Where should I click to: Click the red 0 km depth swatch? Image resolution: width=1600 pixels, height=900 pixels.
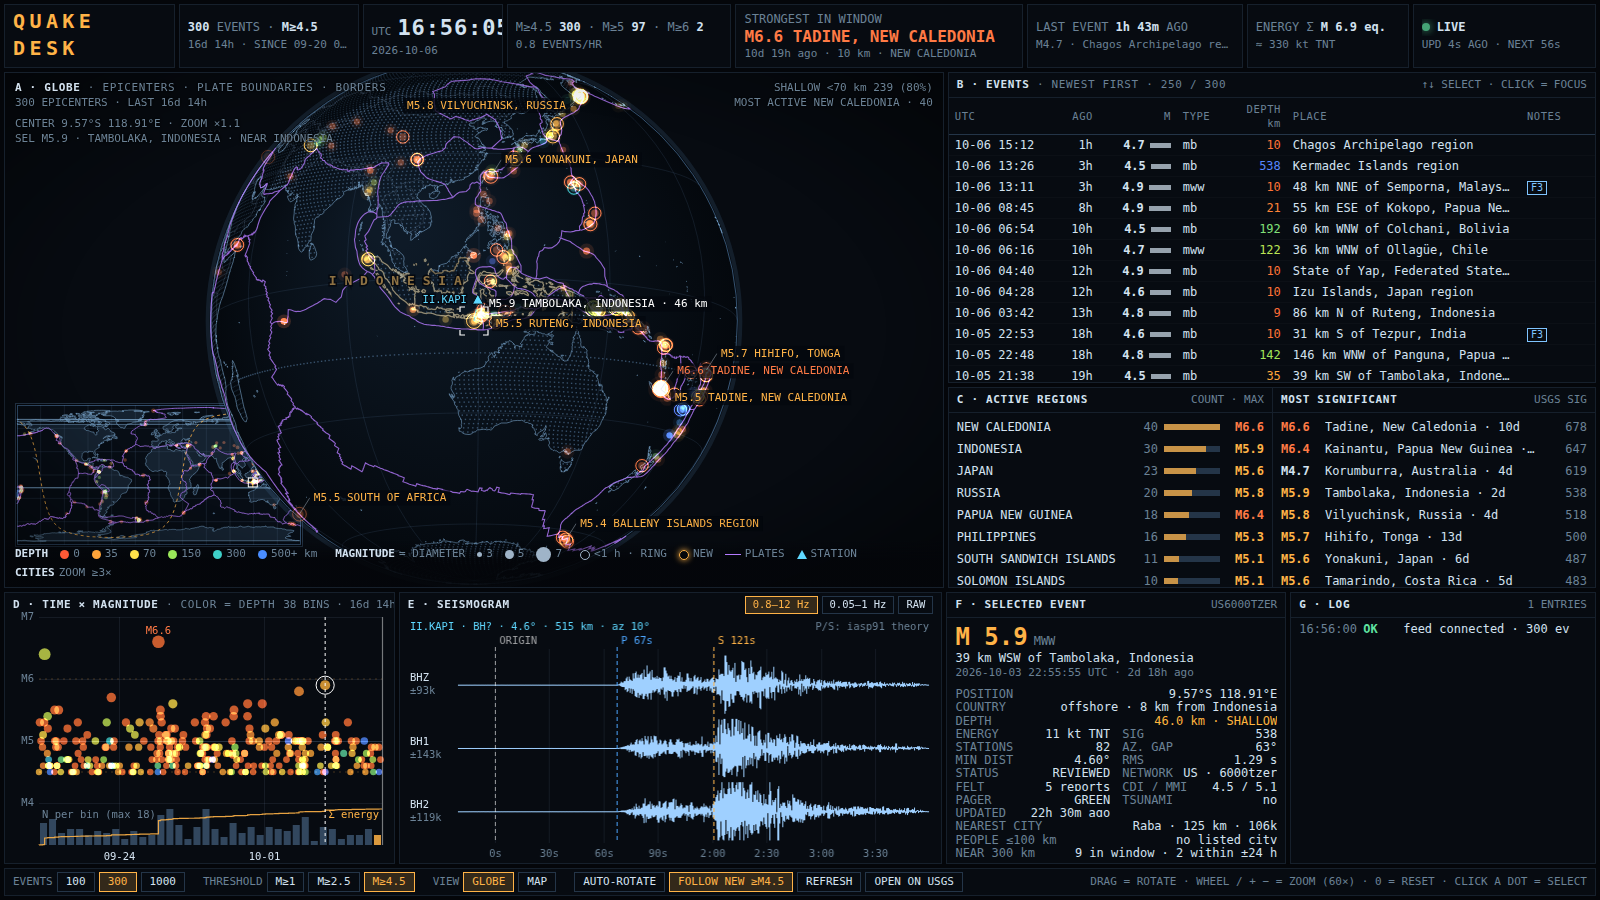64,554
